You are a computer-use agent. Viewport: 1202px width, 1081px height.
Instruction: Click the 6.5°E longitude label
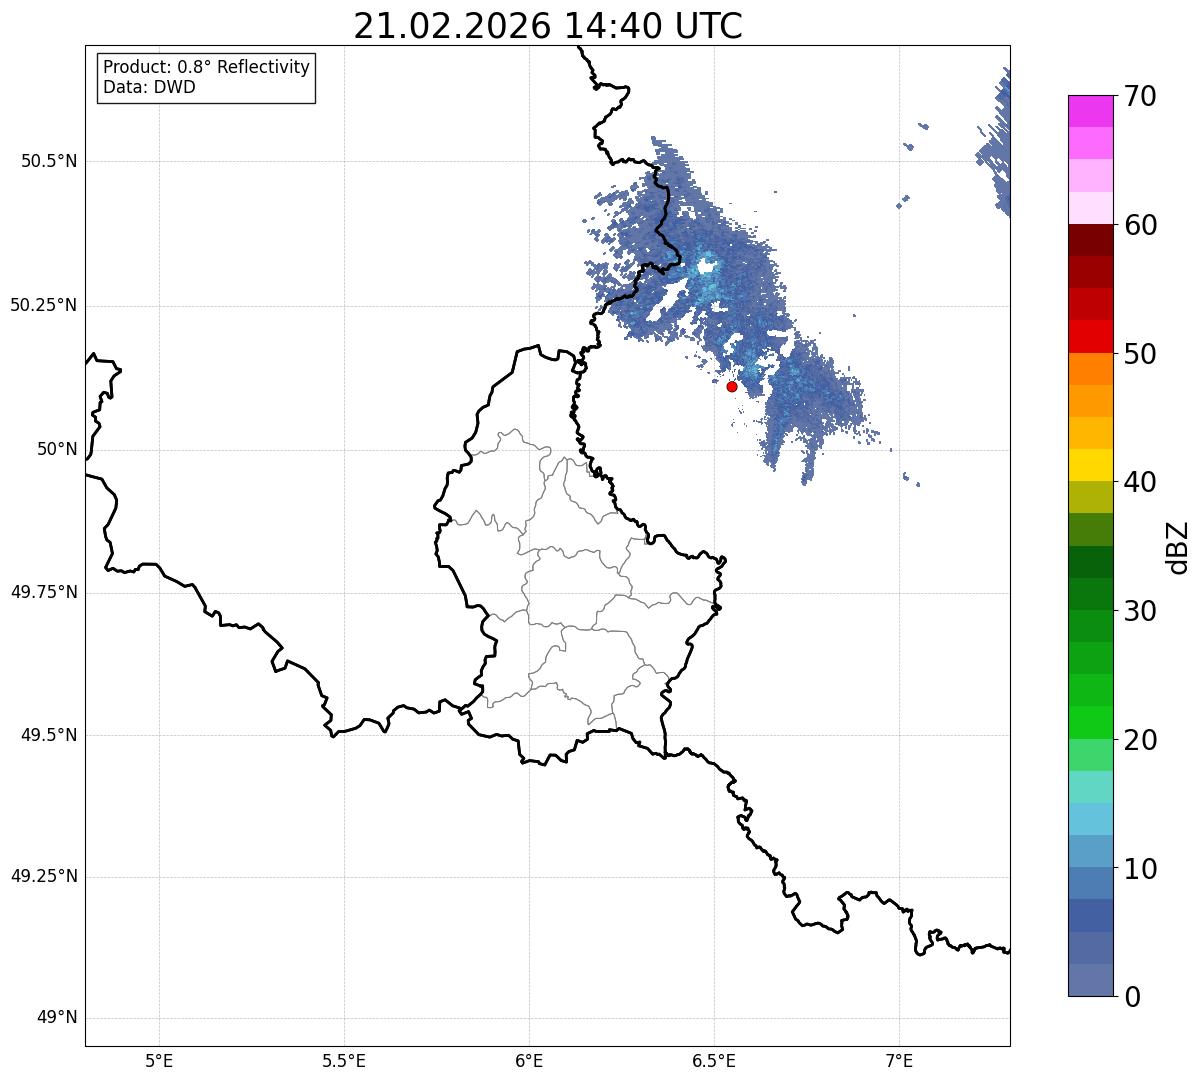point(714,1060)
